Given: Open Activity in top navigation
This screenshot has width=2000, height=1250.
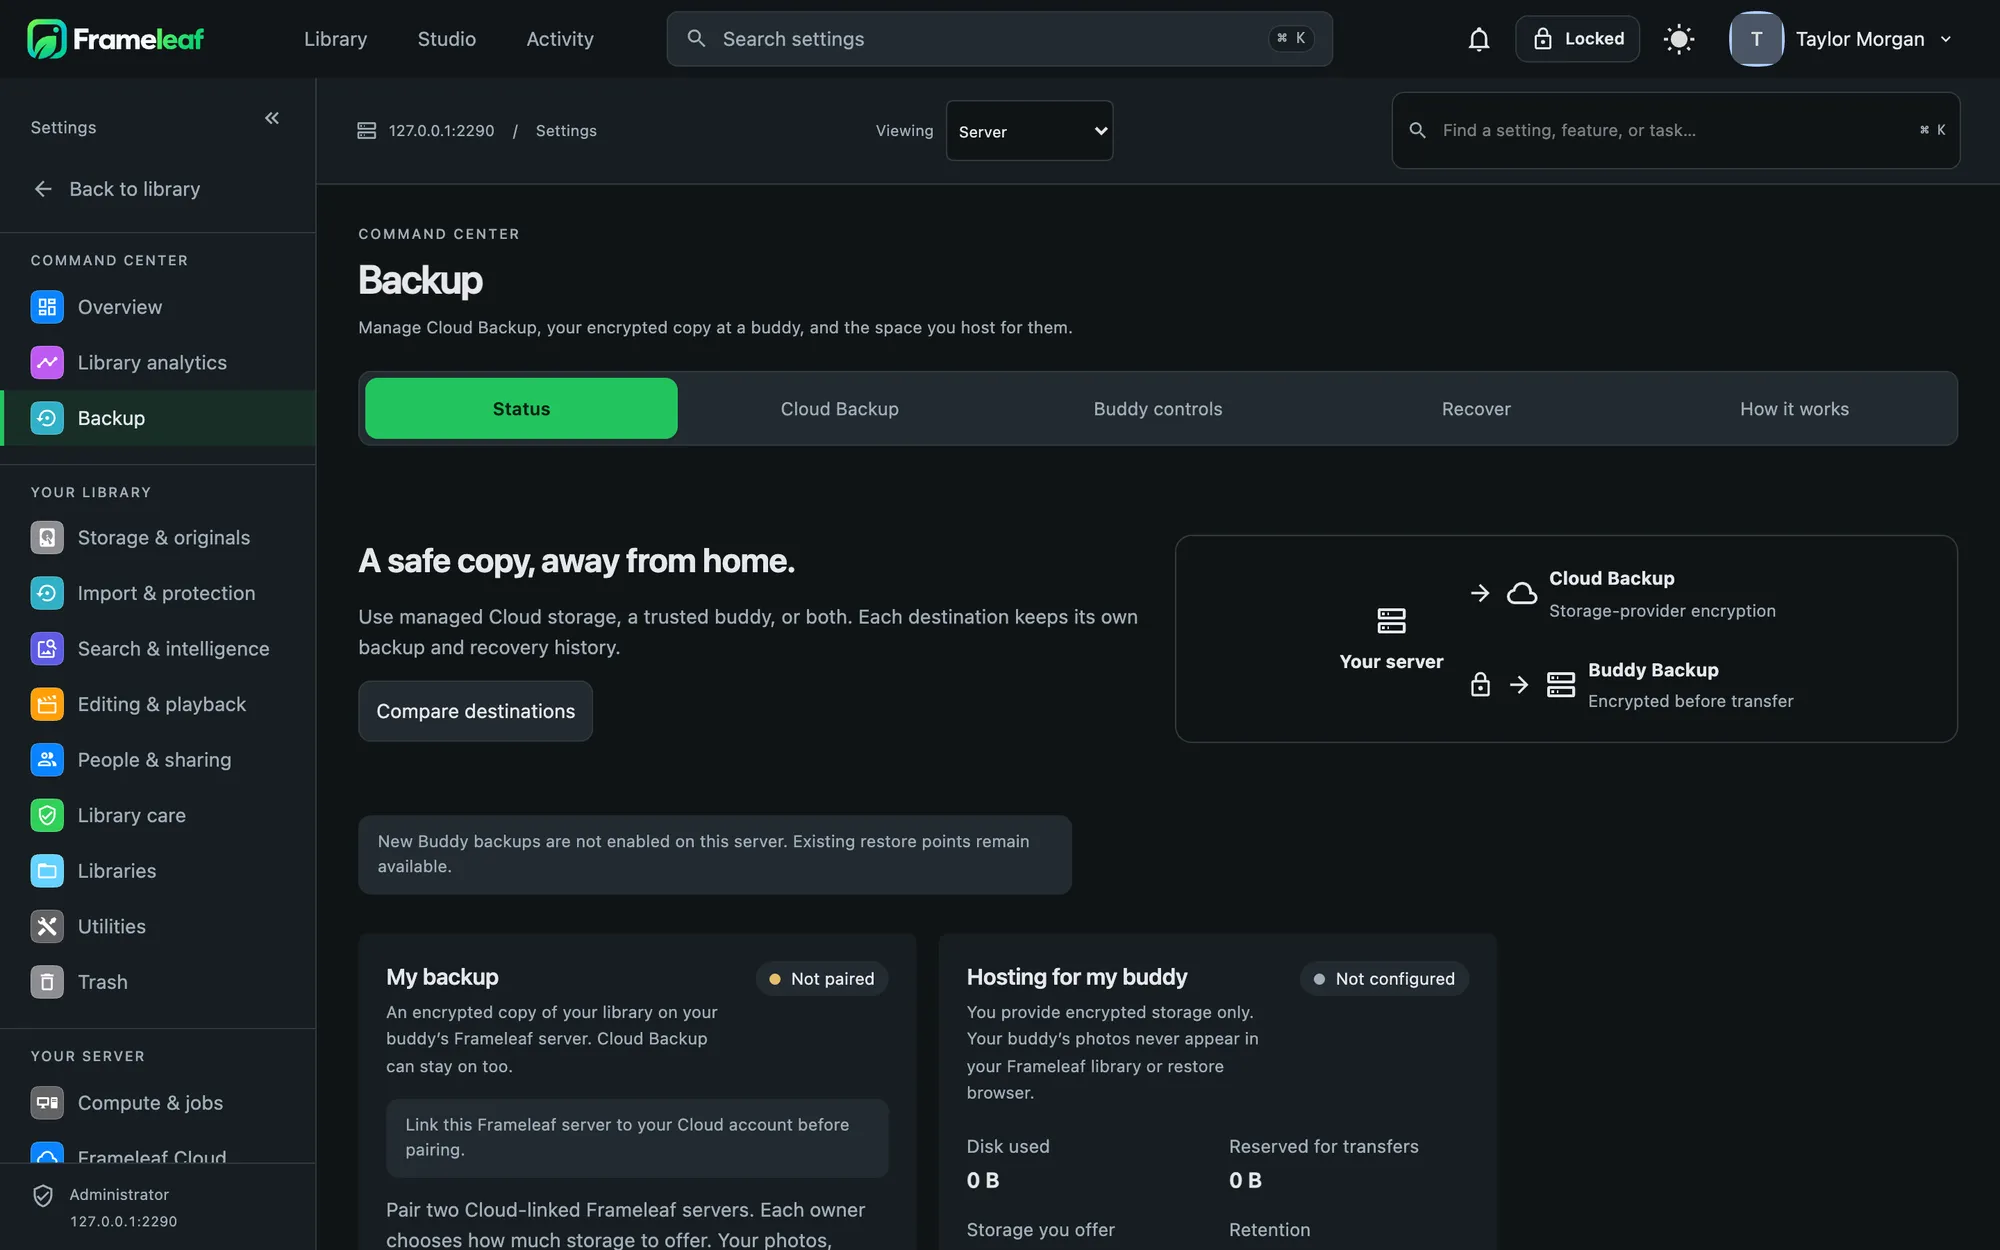Looking at the screenshot, I should tap(560, 39).
